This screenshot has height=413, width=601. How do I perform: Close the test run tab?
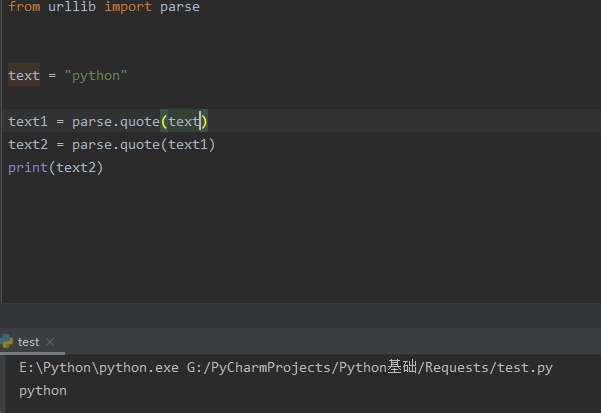tap(50, 342)
